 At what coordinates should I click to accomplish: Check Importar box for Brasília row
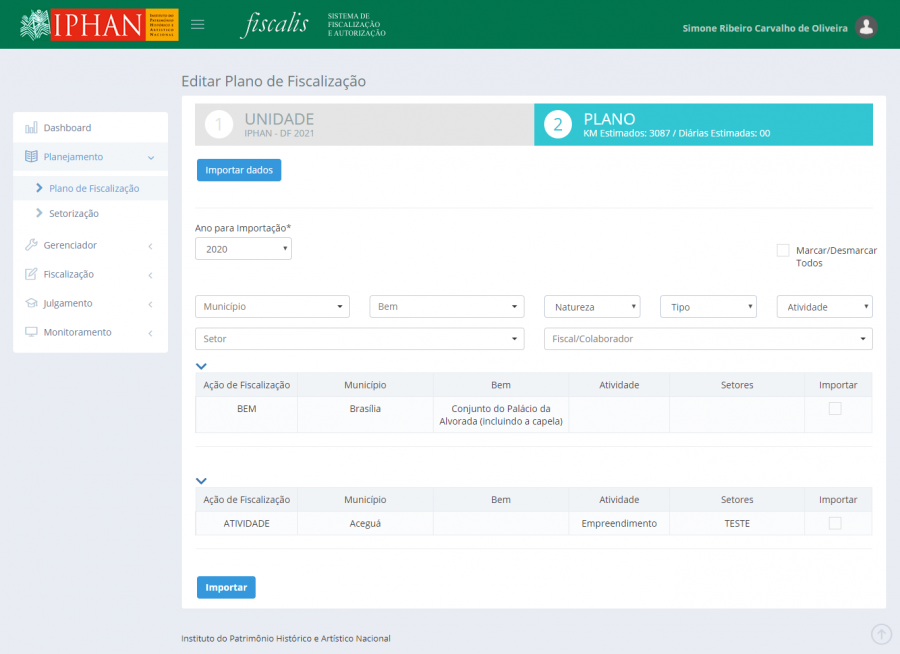pyautogui.click(x=835, y=409)
